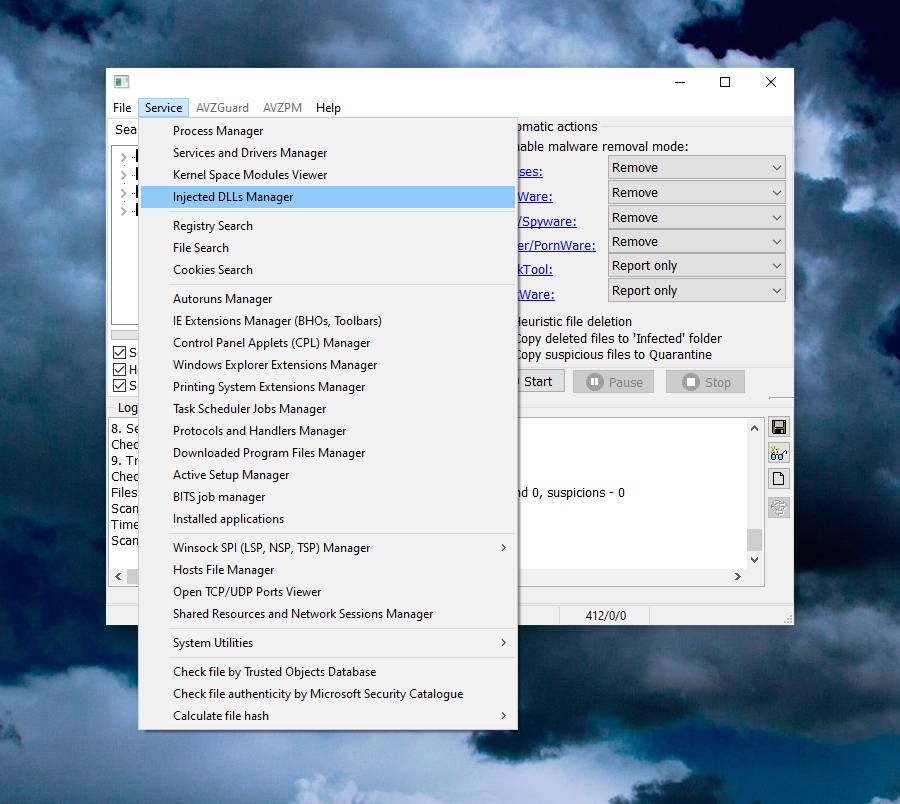Click the Stop button

click(x=705, y=382)
